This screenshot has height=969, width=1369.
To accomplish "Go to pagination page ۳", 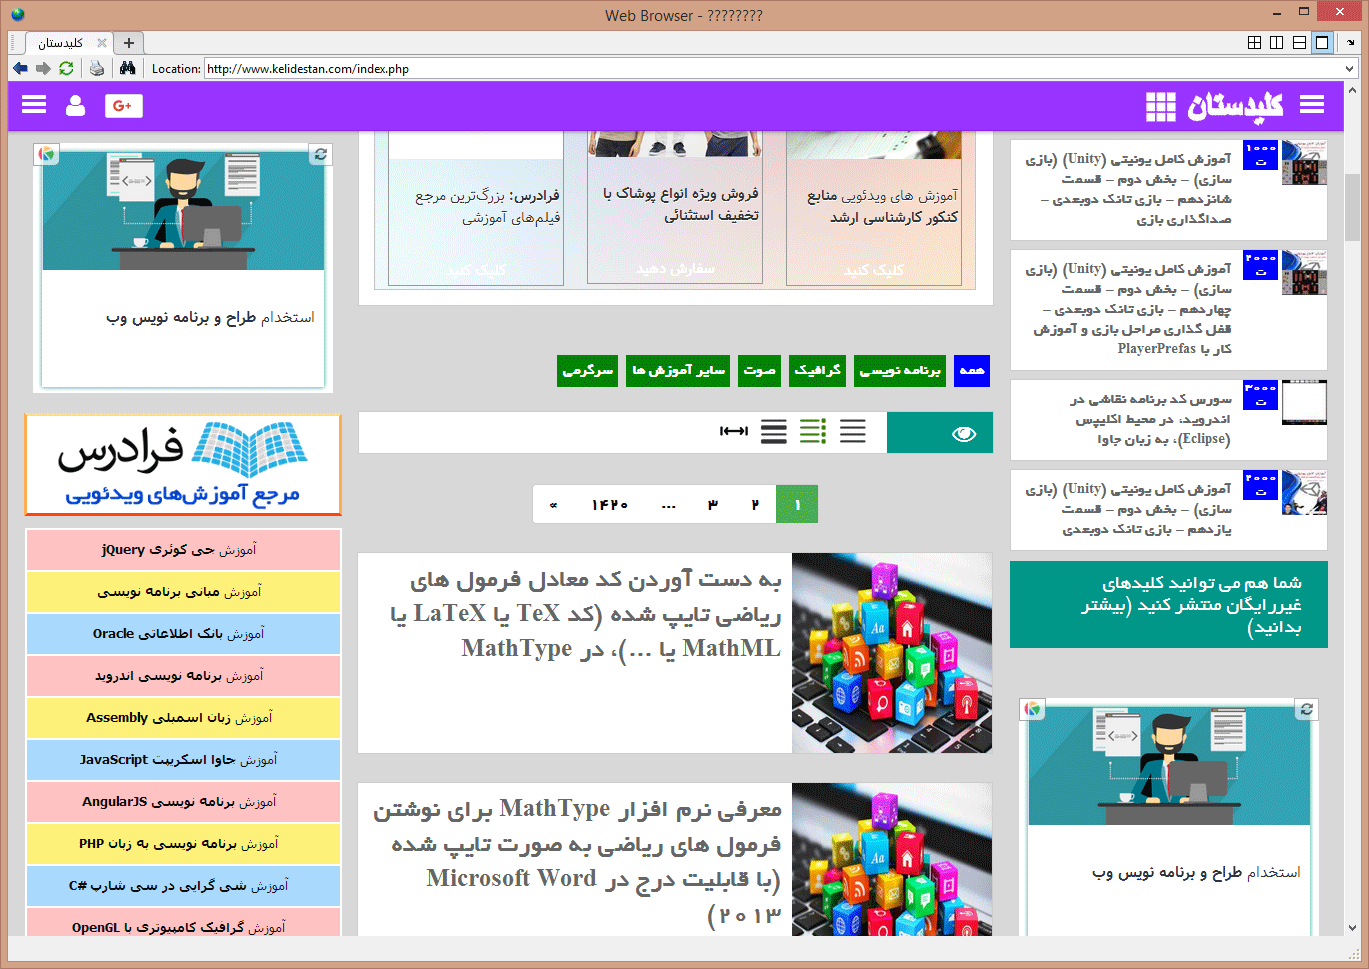I will [x=713, y=504].
